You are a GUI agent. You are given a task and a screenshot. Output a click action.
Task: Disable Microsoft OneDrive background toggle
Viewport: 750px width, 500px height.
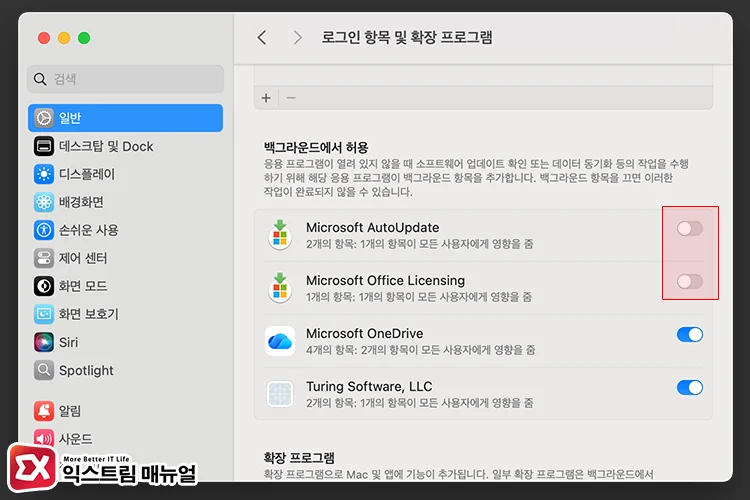click(690, 334)
